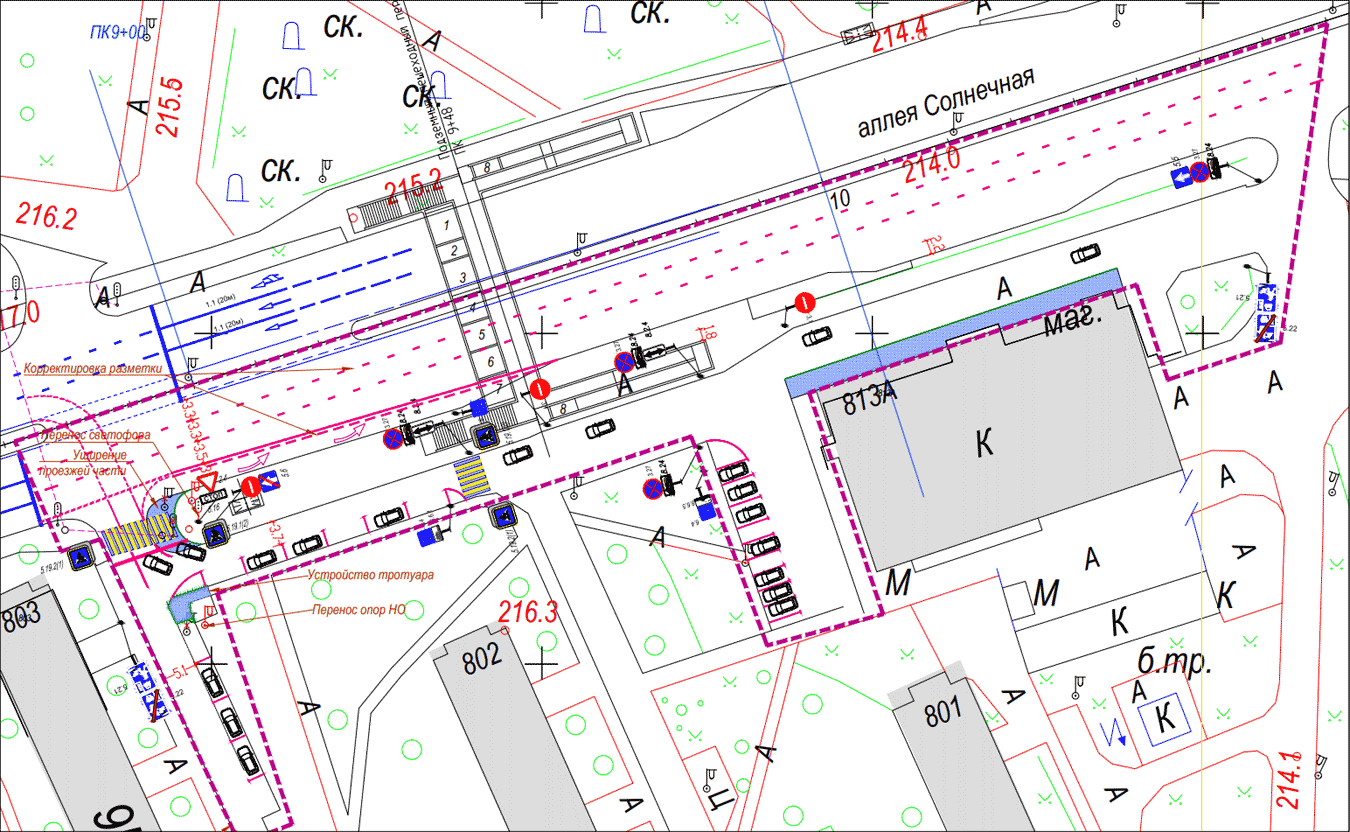
Task: Click the blue left-arrow one-way sign
Action: pyautogui.click(x=1180, y=177)
